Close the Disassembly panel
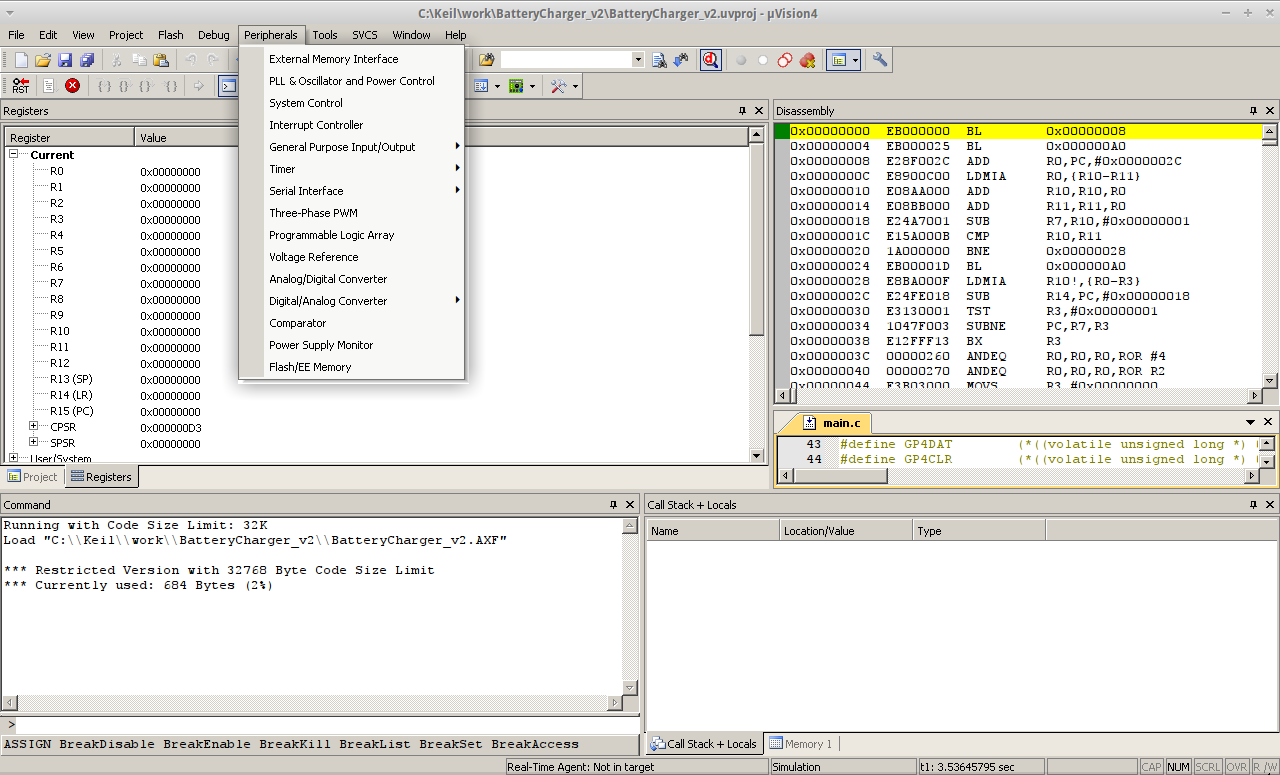 (1268, 111)
